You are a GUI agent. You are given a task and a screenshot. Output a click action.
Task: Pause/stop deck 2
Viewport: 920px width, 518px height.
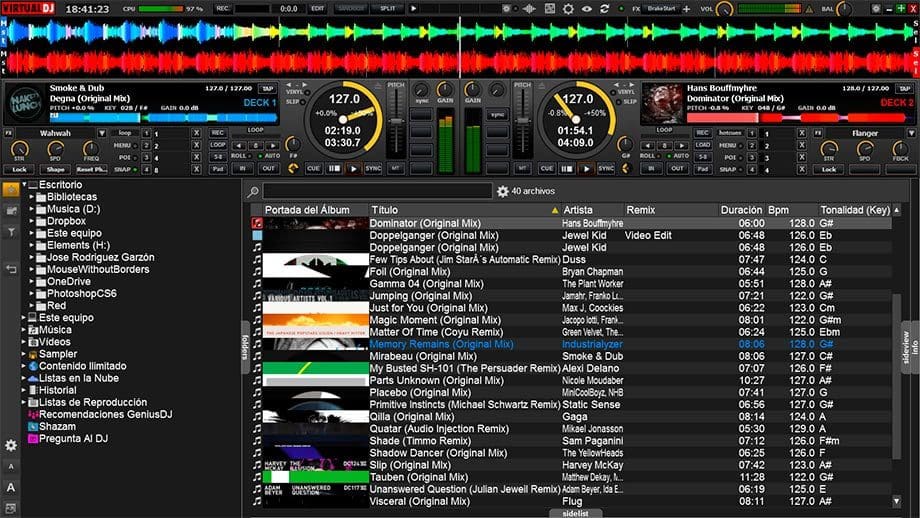click(566, 169)
